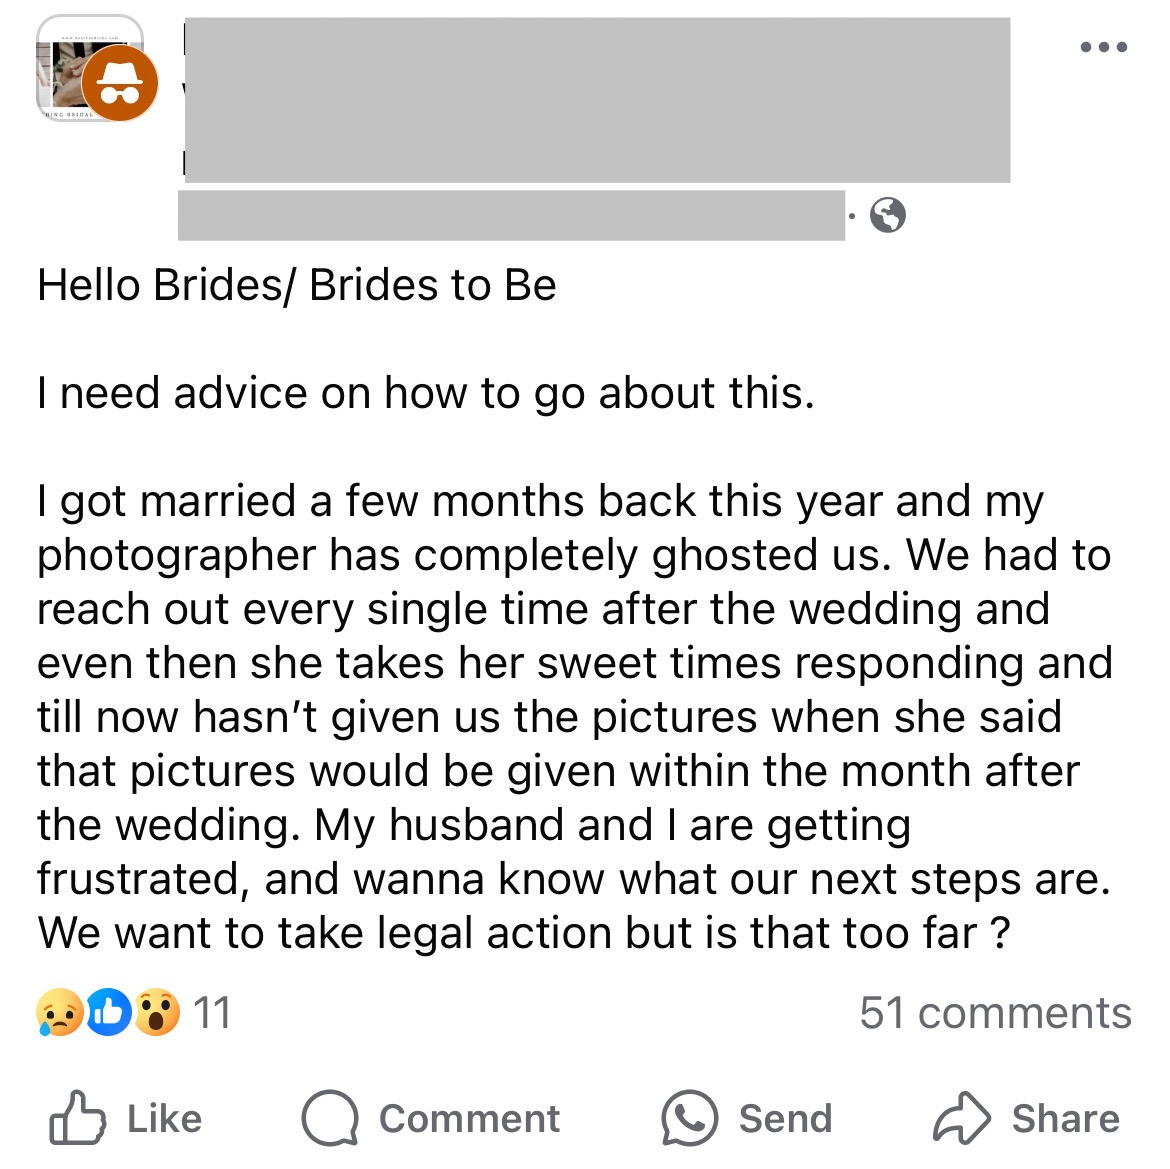The width and height of the screenshot is (1170, 1169).
Task: Expand the reactions list via the count 11
Action: (212, 1013)
